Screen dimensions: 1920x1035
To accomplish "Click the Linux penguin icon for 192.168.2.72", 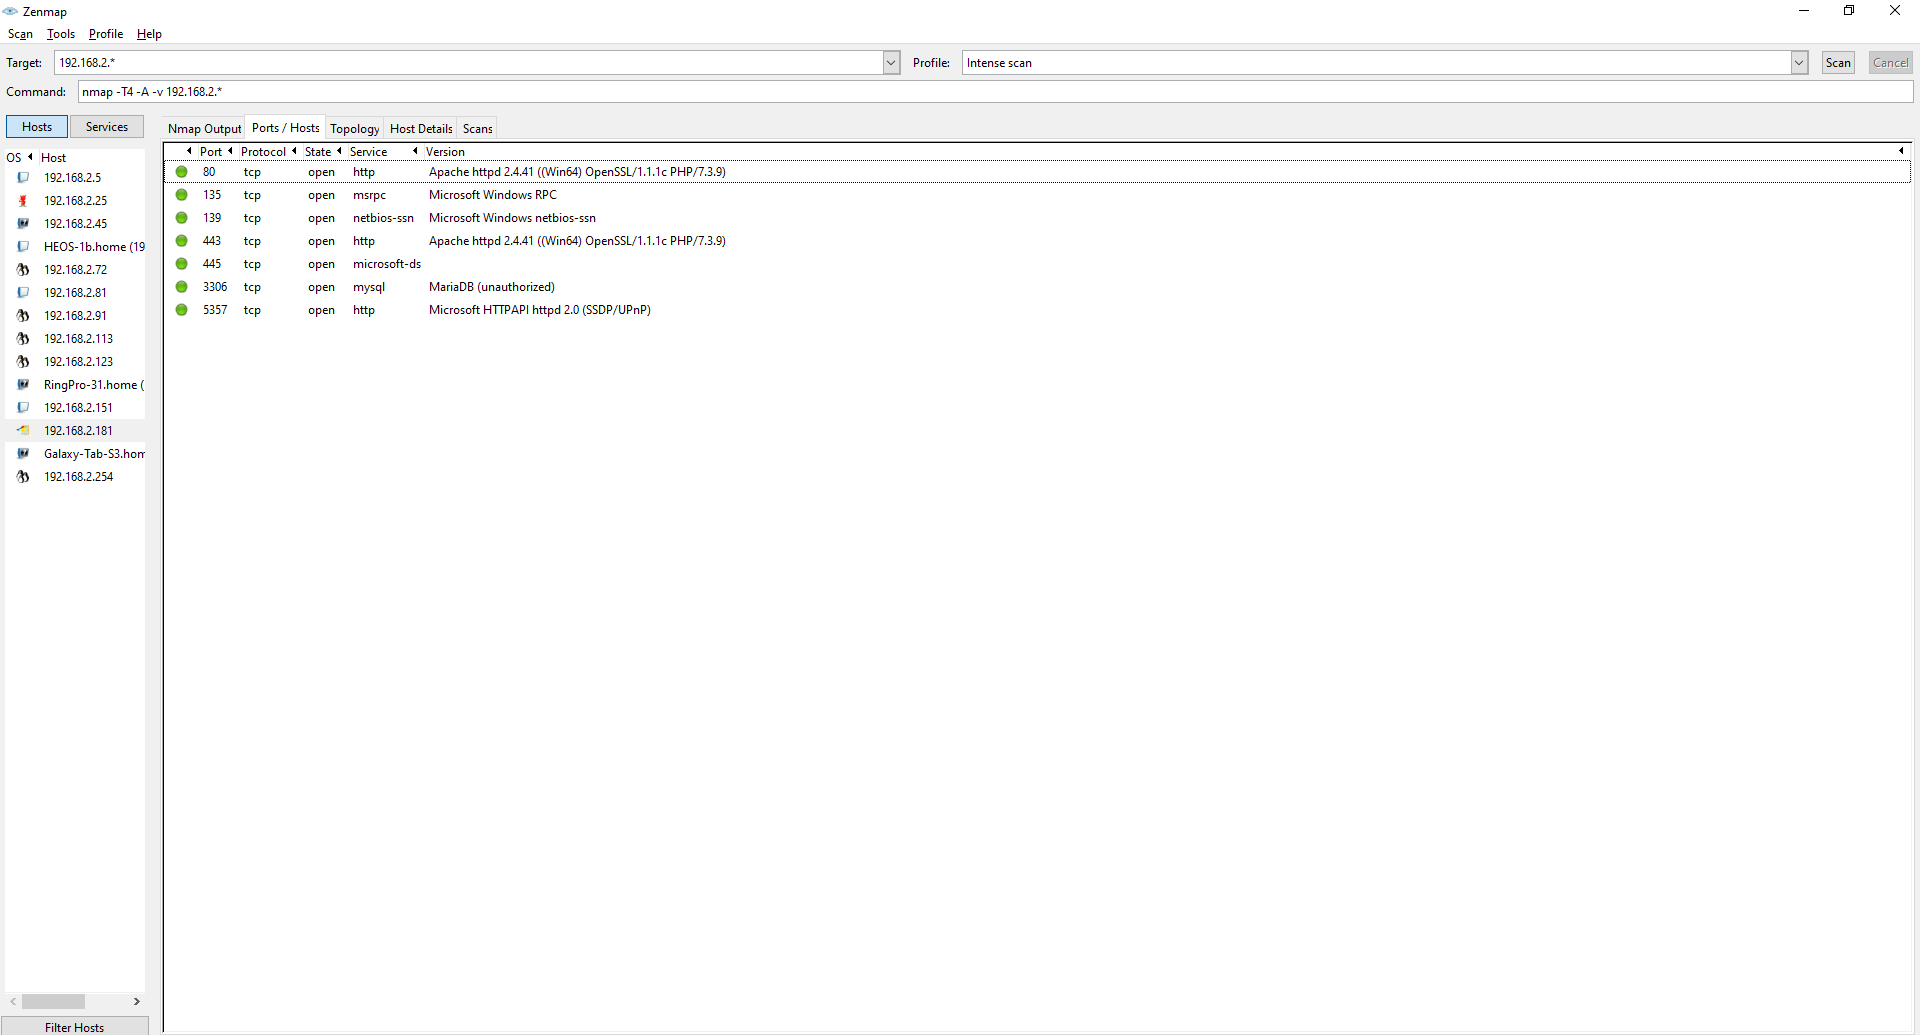I will point(23,270).
